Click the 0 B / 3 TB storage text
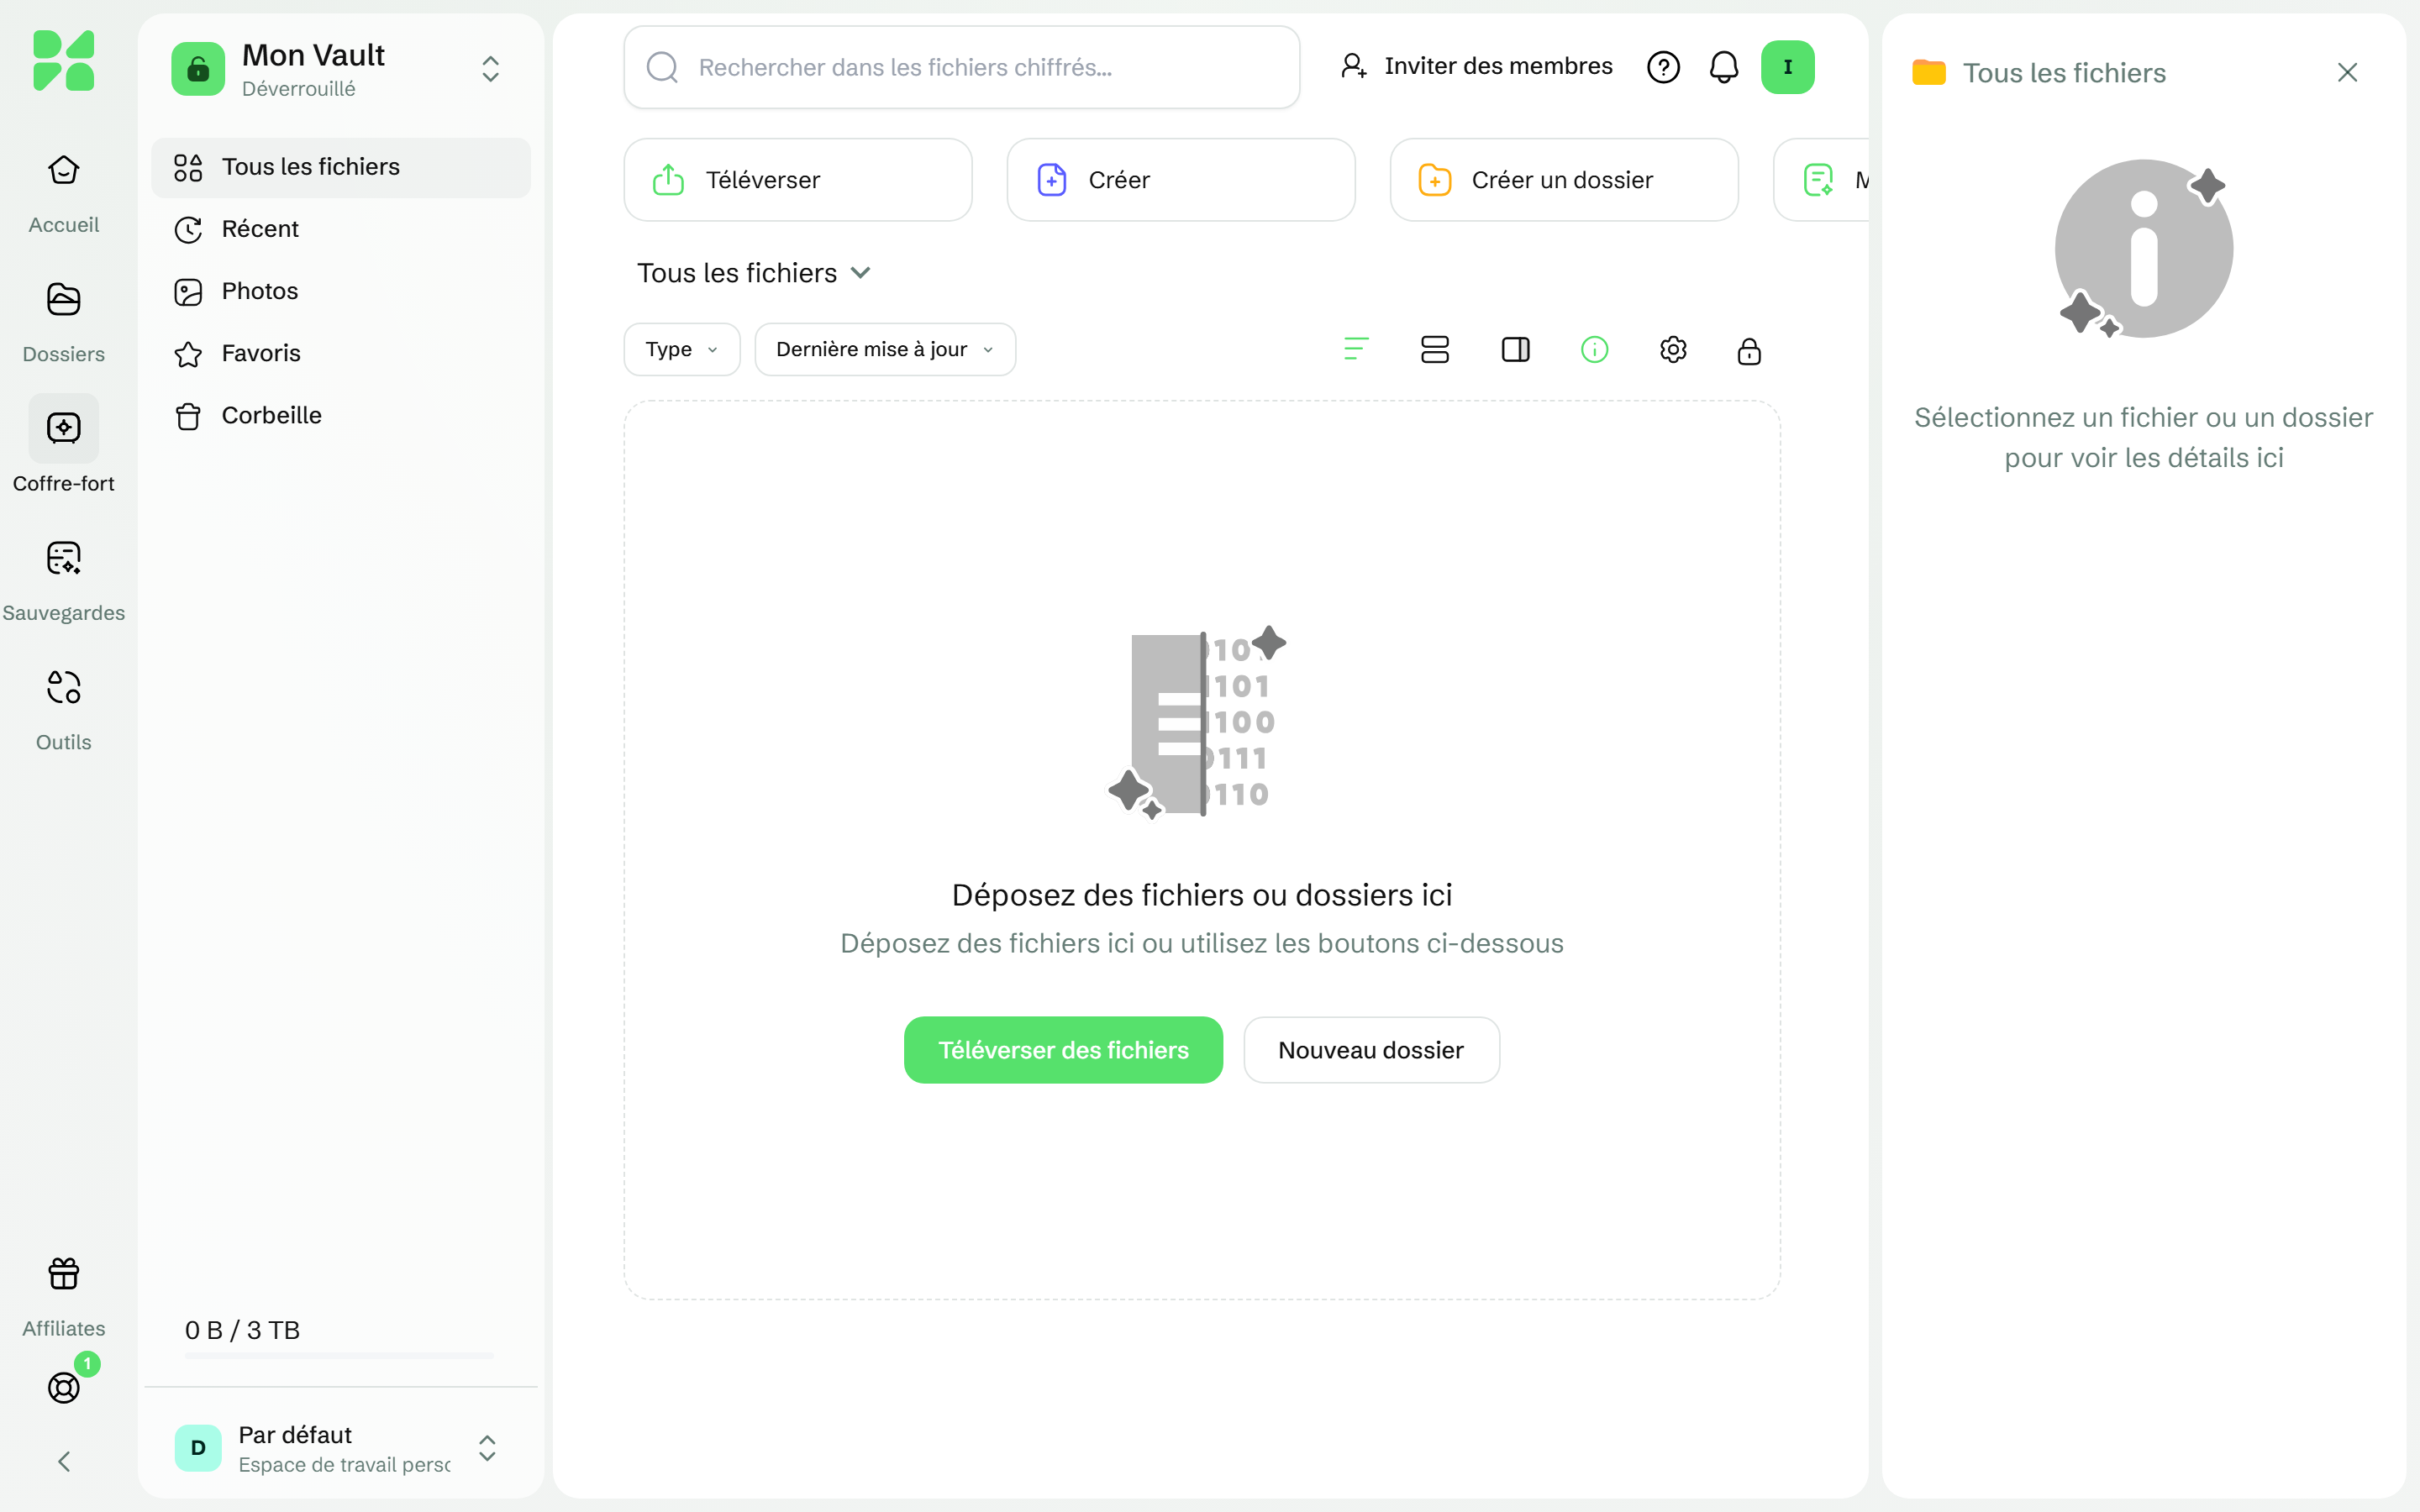Viewport: 2420px width, 1512px height. click(242, 1330)
